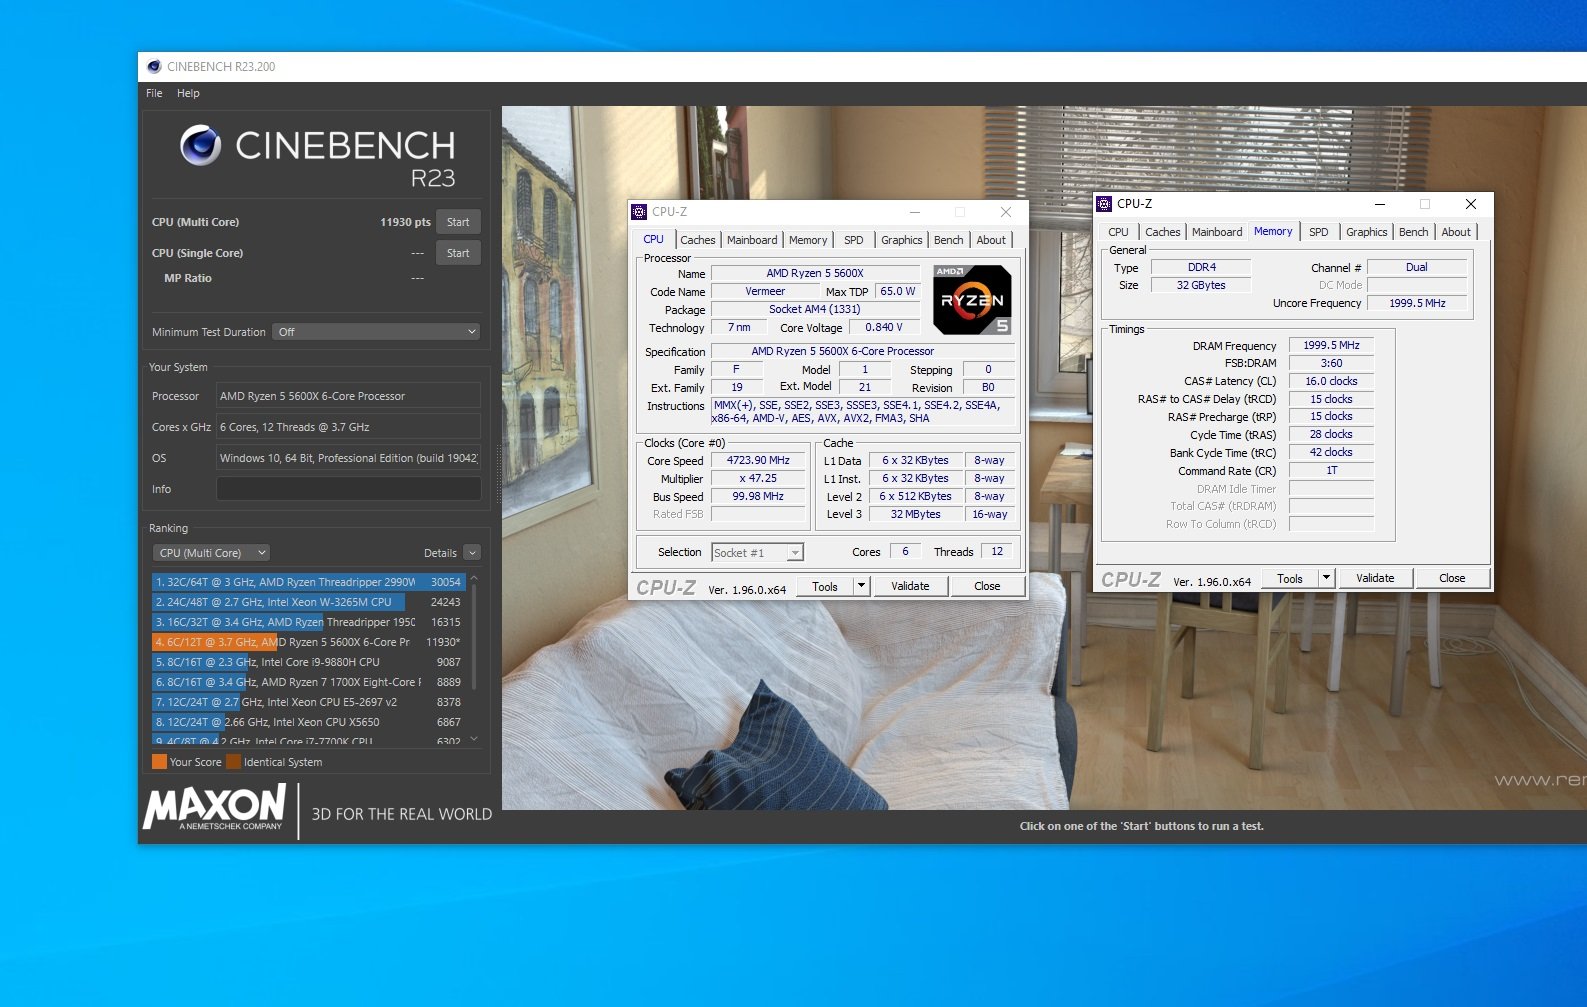Click the Core Speed value 4723.90 MHz

(758, 461)
